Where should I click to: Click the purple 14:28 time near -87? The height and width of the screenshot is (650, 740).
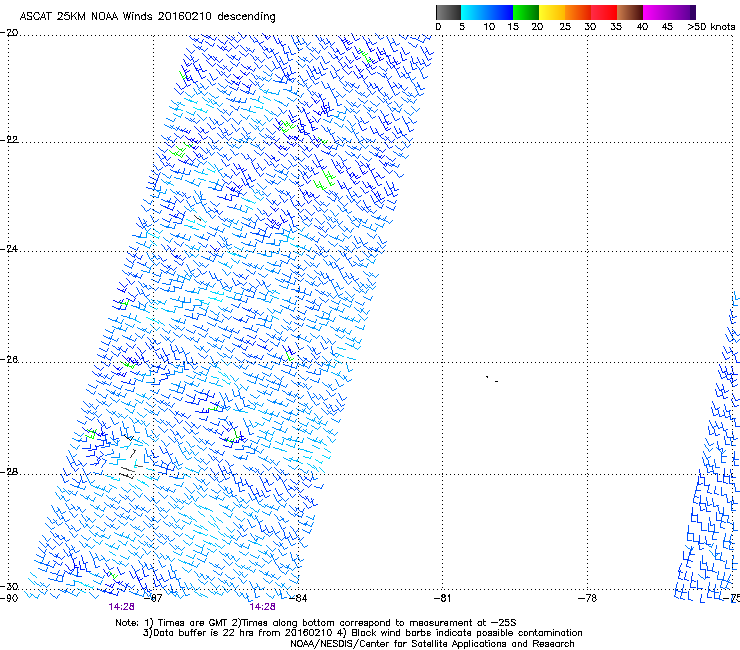click(121, 607)
